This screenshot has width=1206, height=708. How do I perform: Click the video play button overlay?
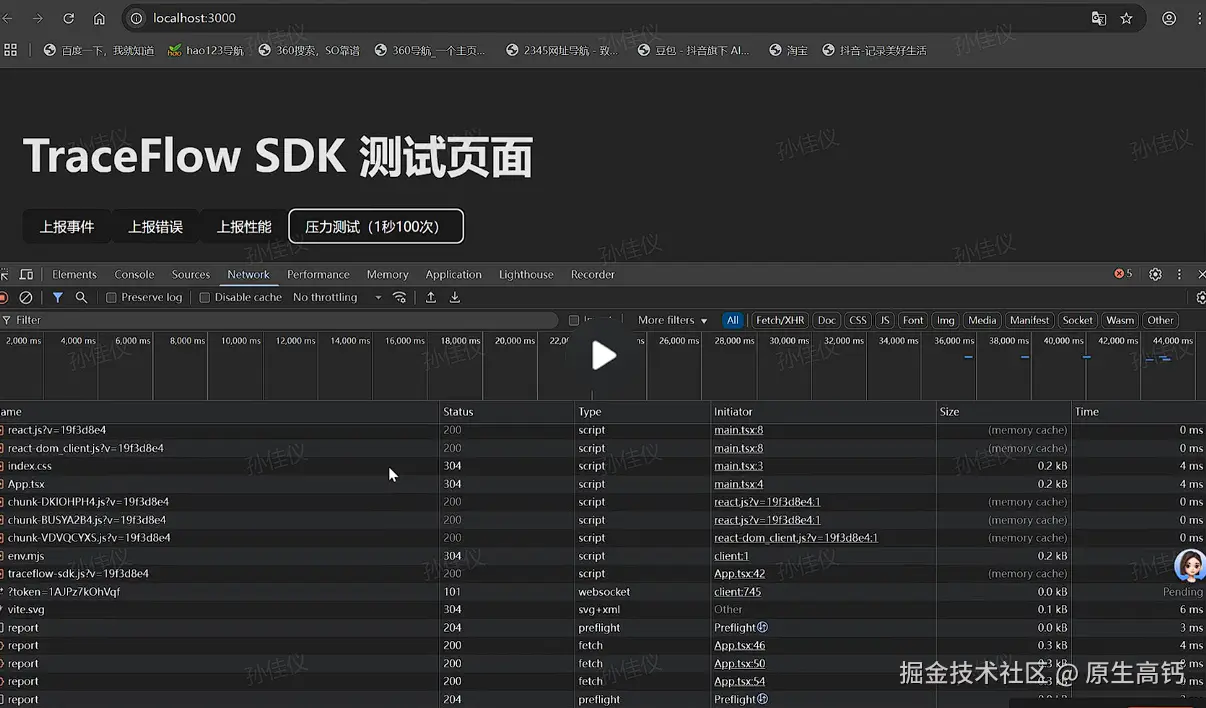click(x=603, y=355)
